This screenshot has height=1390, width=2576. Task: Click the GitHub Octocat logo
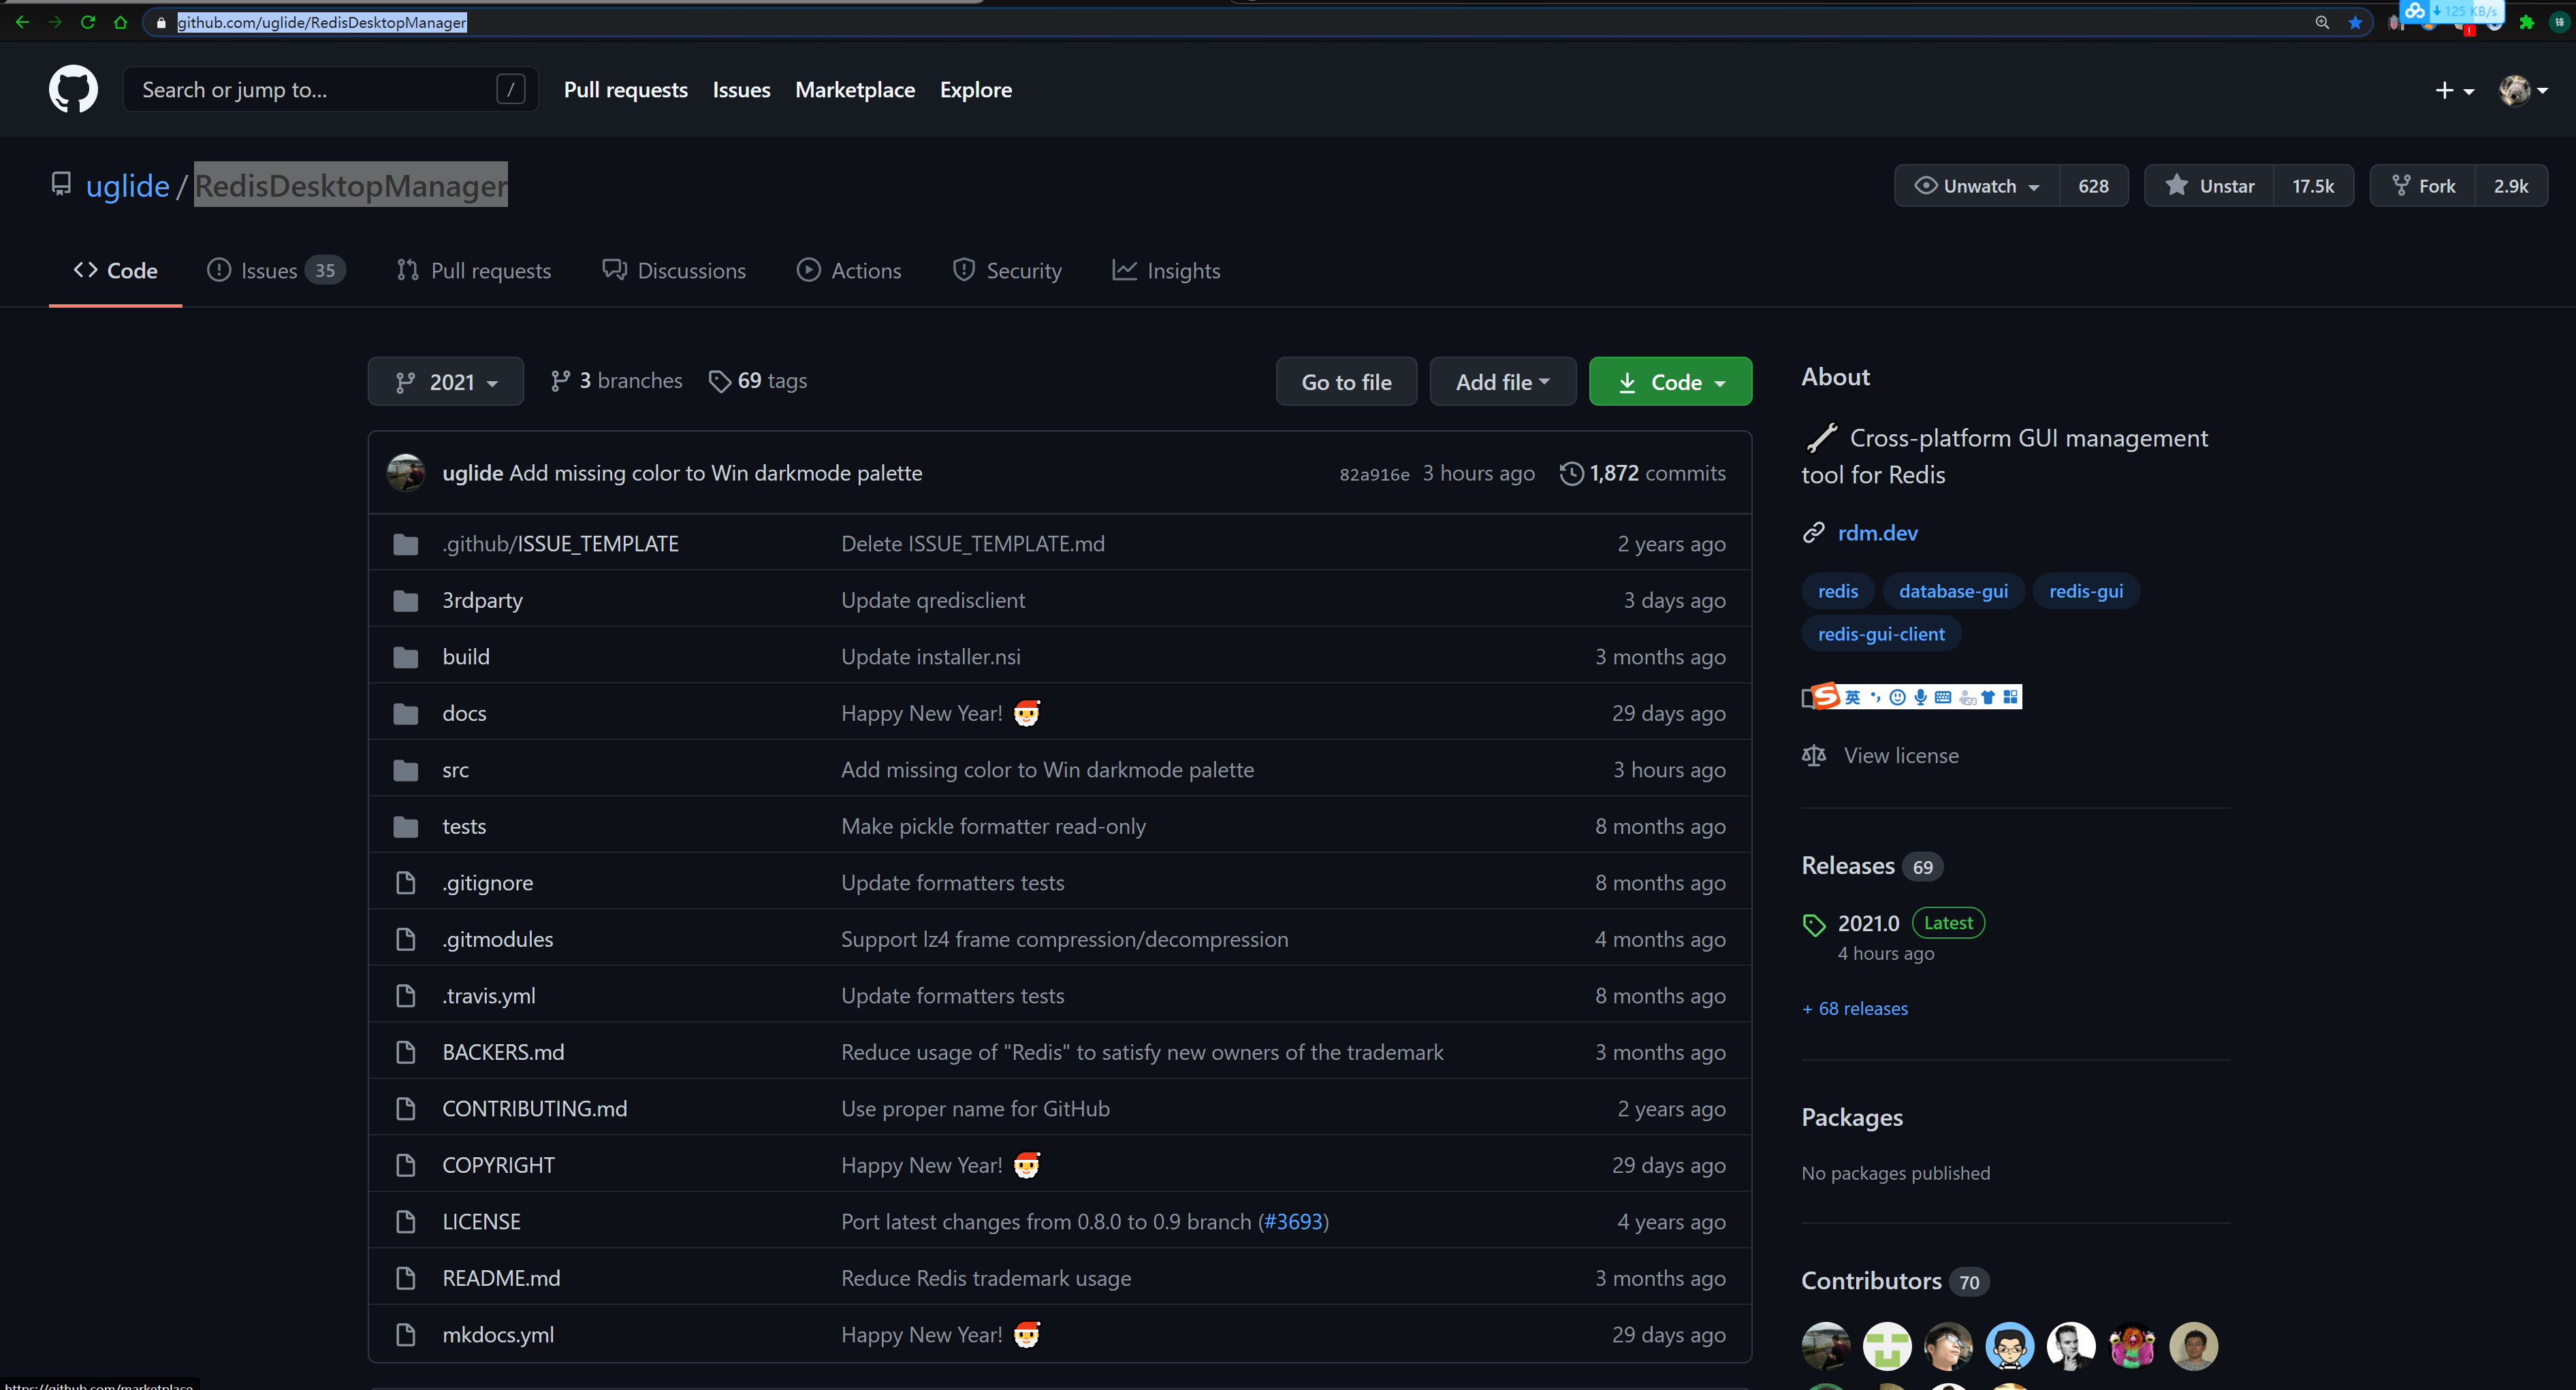click(73, 89)
